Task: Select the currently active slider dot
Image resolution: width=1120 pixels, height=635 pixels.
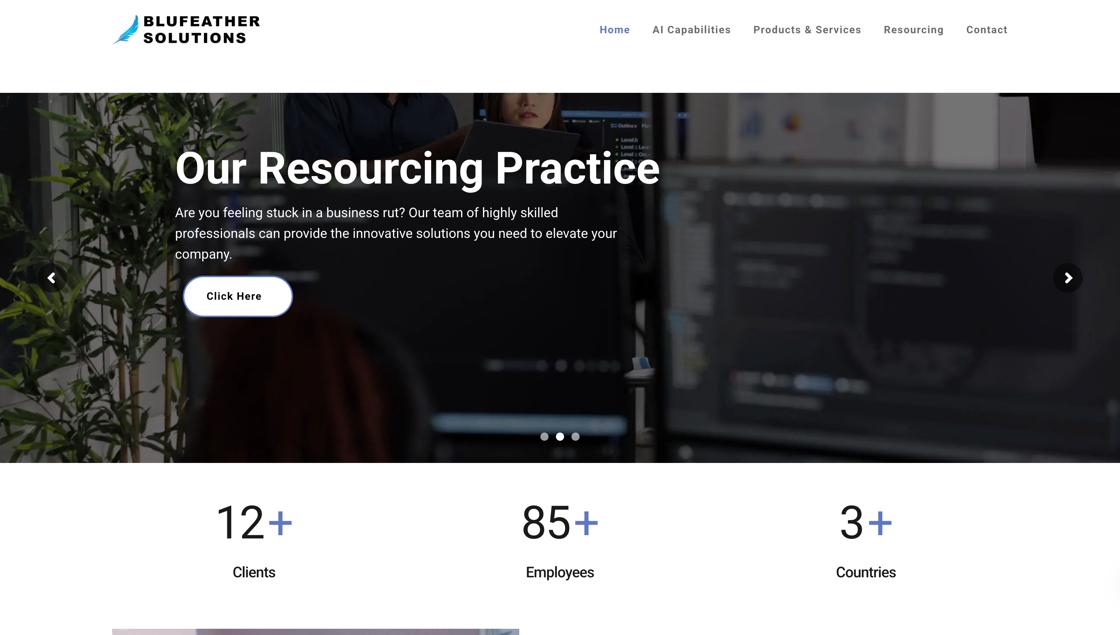Action: (559, 435)
